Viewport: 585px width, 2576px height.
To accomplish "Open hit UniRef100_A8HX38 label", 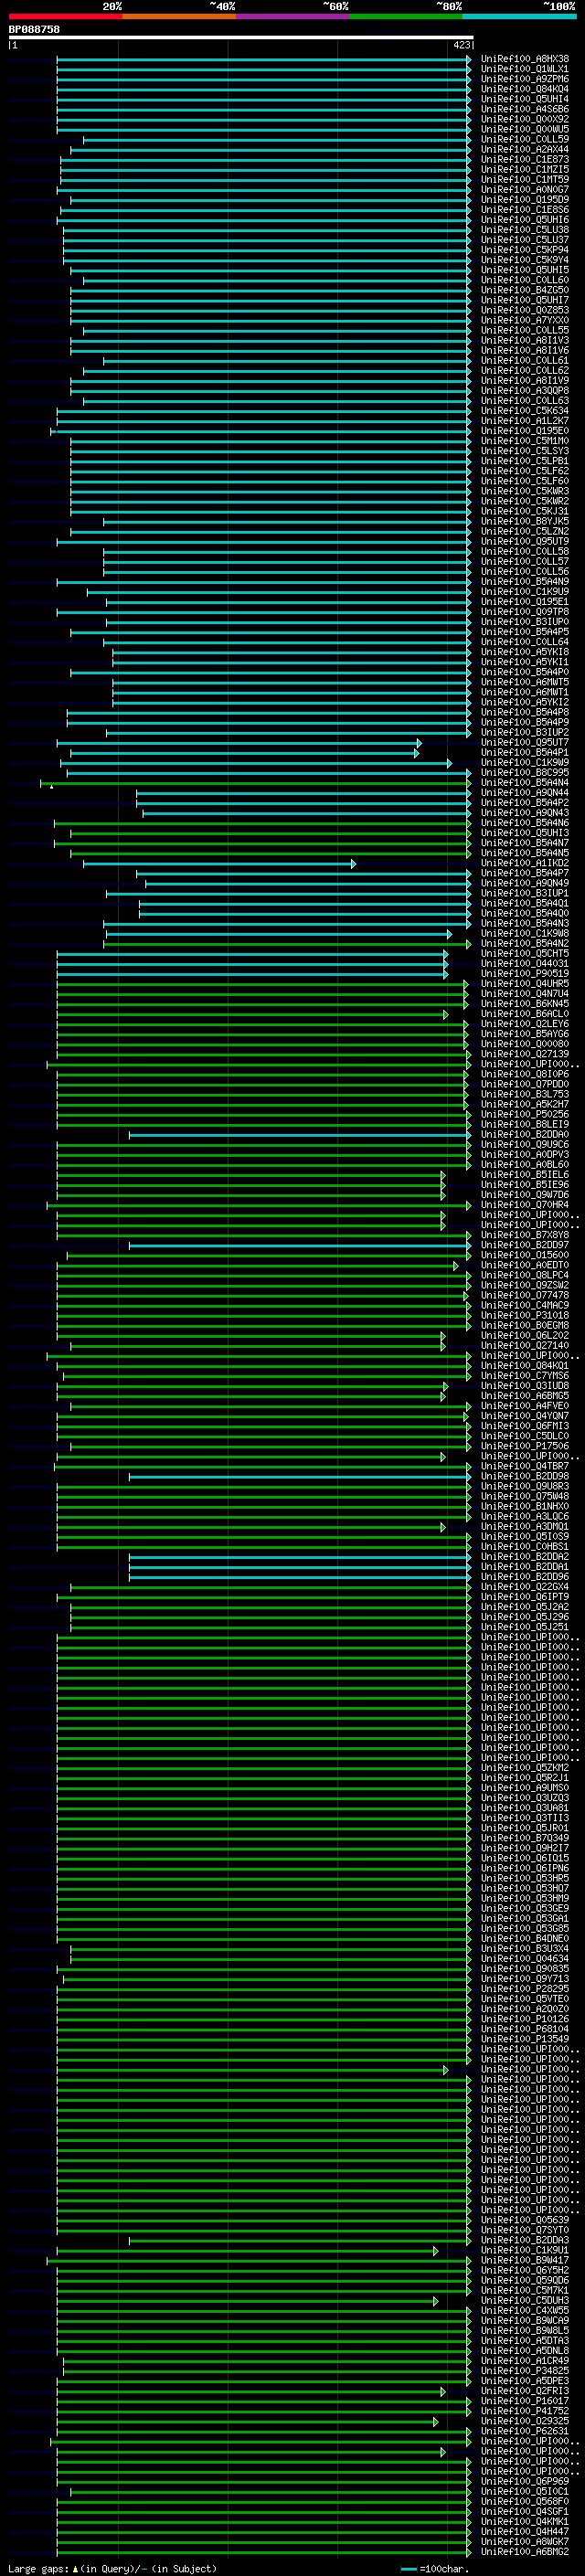I will [525, 59].
